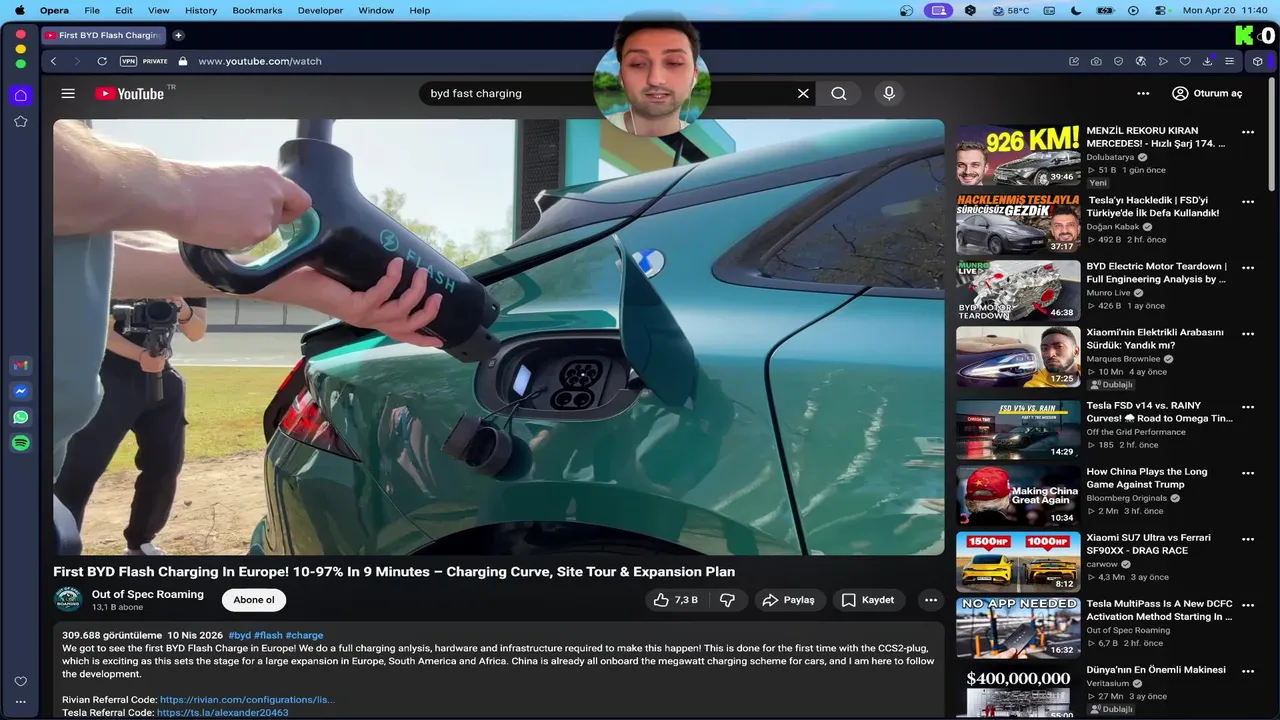
Task: Open the 926 KM Mercedes video thumbnail
Action: 1018,156
